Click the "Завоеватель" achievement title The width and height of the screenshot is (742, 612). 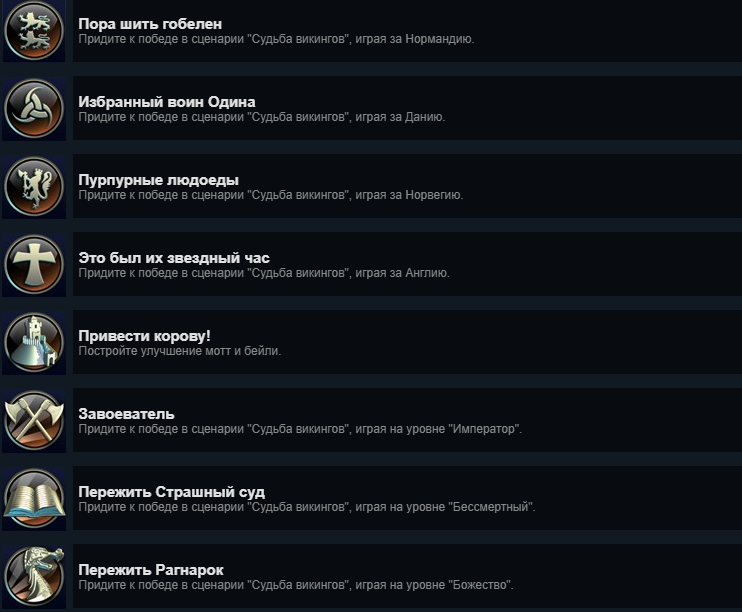(x=126, y=414)
